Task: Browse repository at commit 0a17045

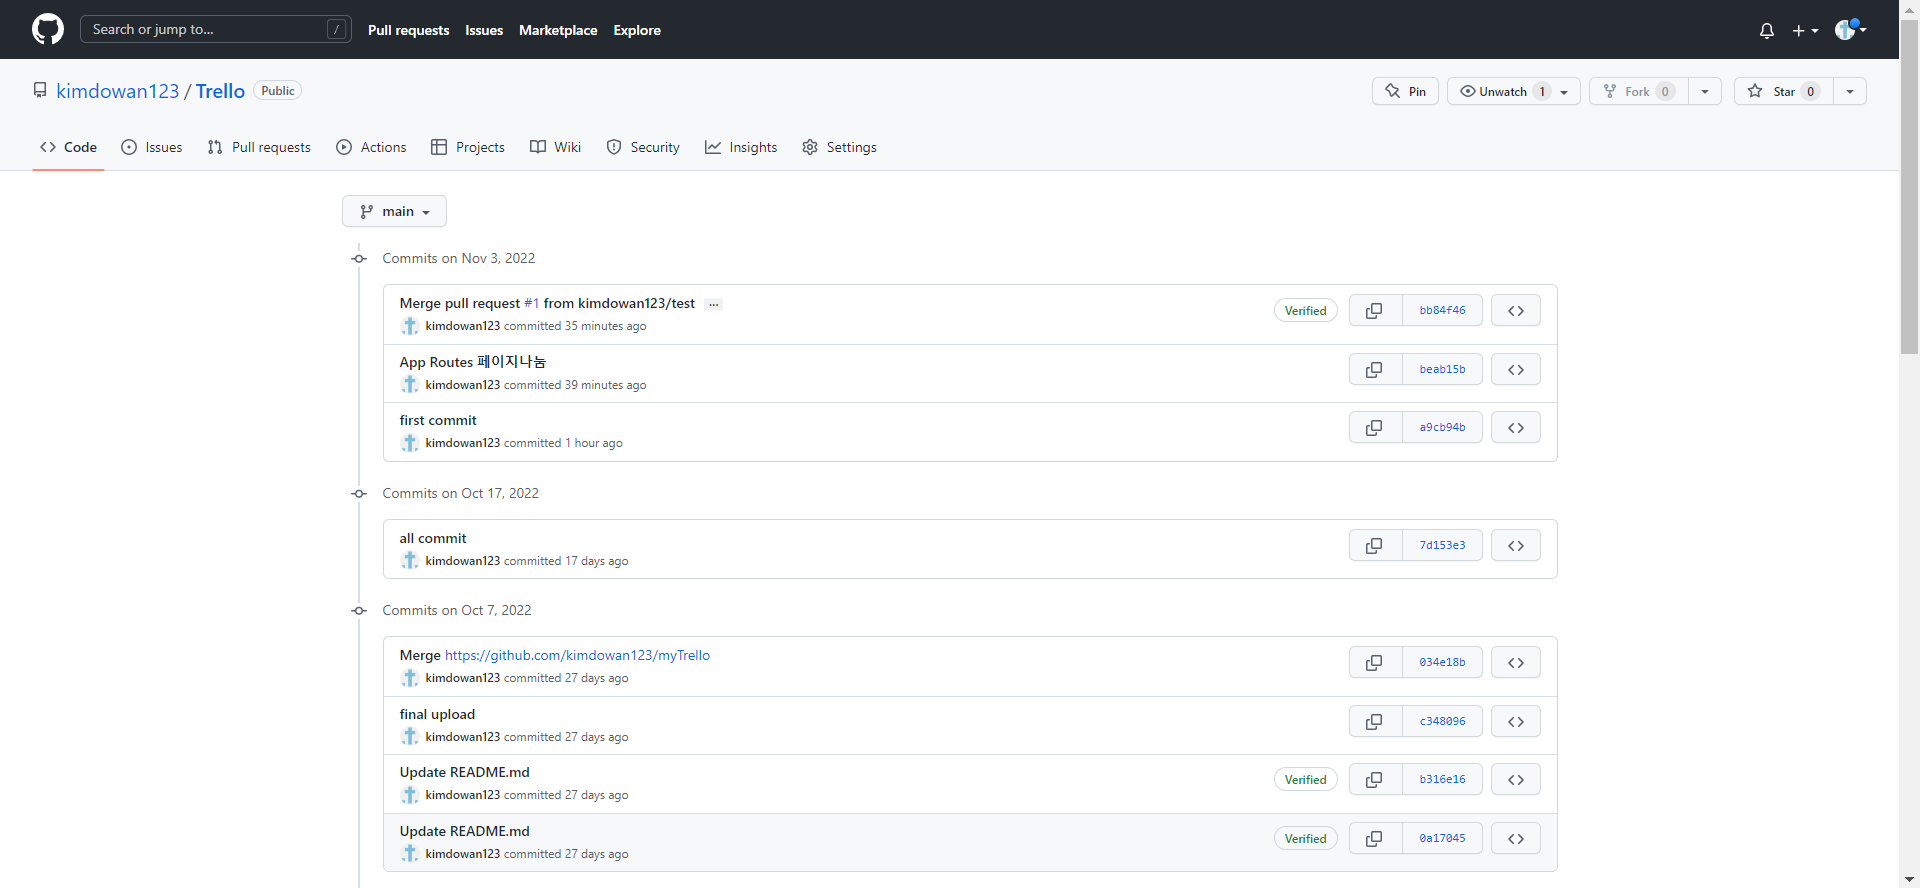Action: click(1516, 839)
